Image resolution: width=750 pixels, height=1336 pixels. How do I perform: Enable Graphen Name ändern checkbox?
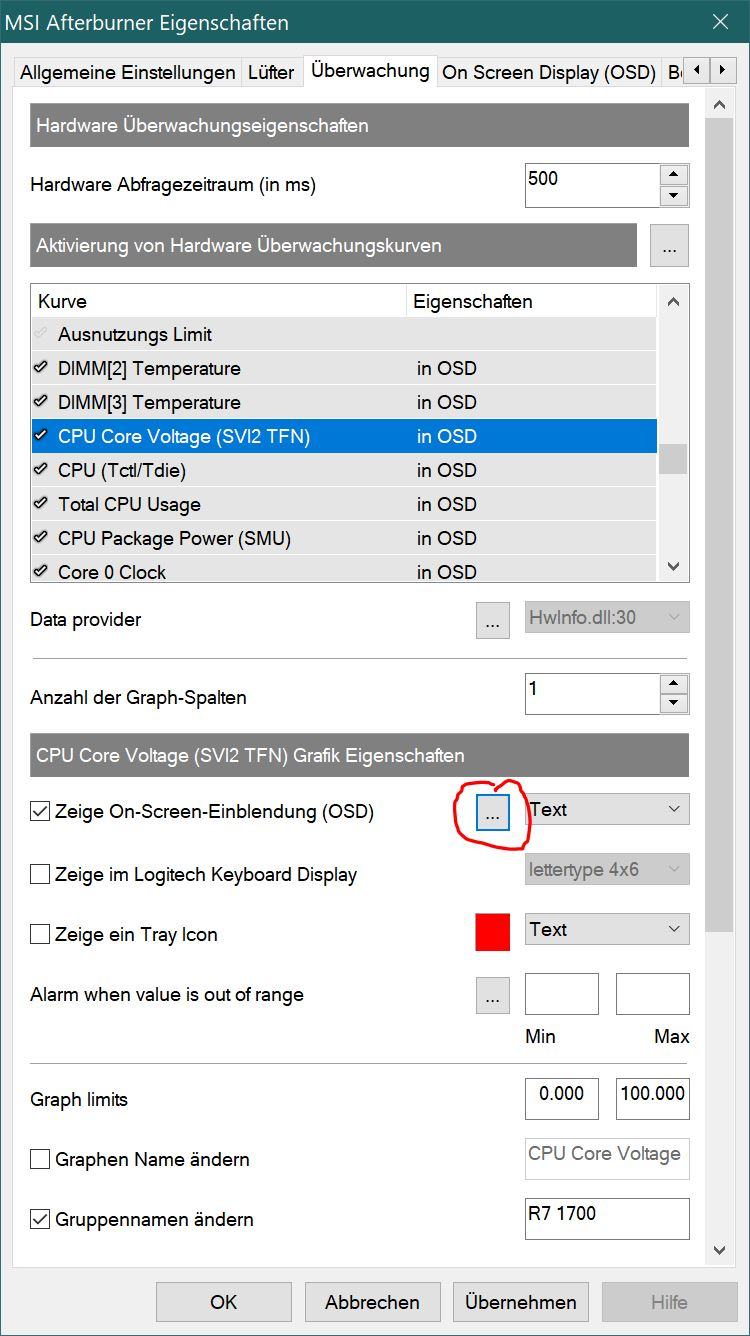click(x=40, y=1160)
